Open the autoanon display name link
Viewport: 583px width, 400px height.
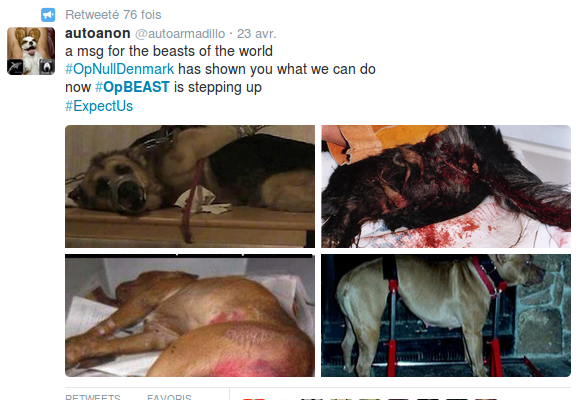click(x=97, y=33)
